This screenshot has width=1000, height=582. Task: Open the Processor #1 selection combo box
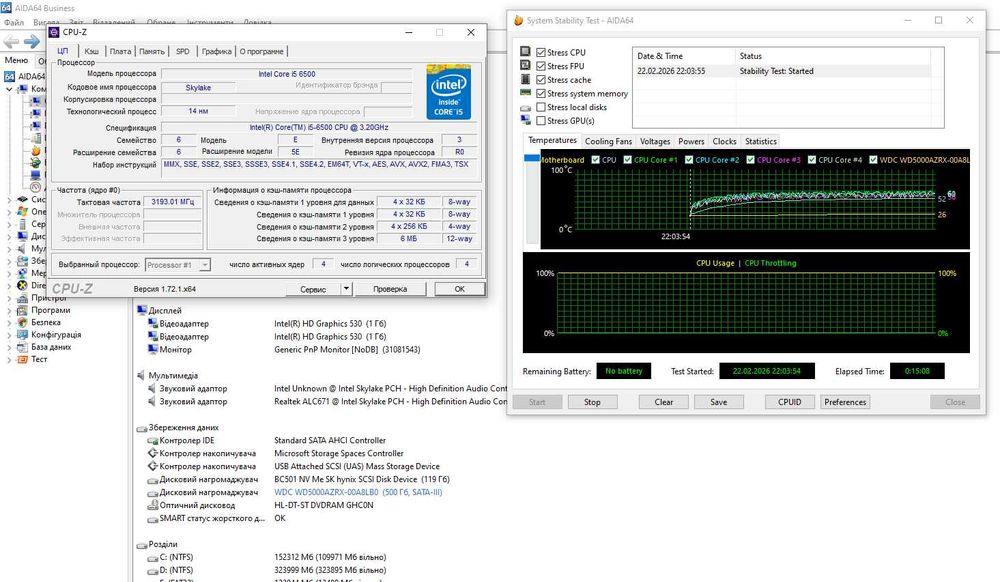[x=178, y=265]
